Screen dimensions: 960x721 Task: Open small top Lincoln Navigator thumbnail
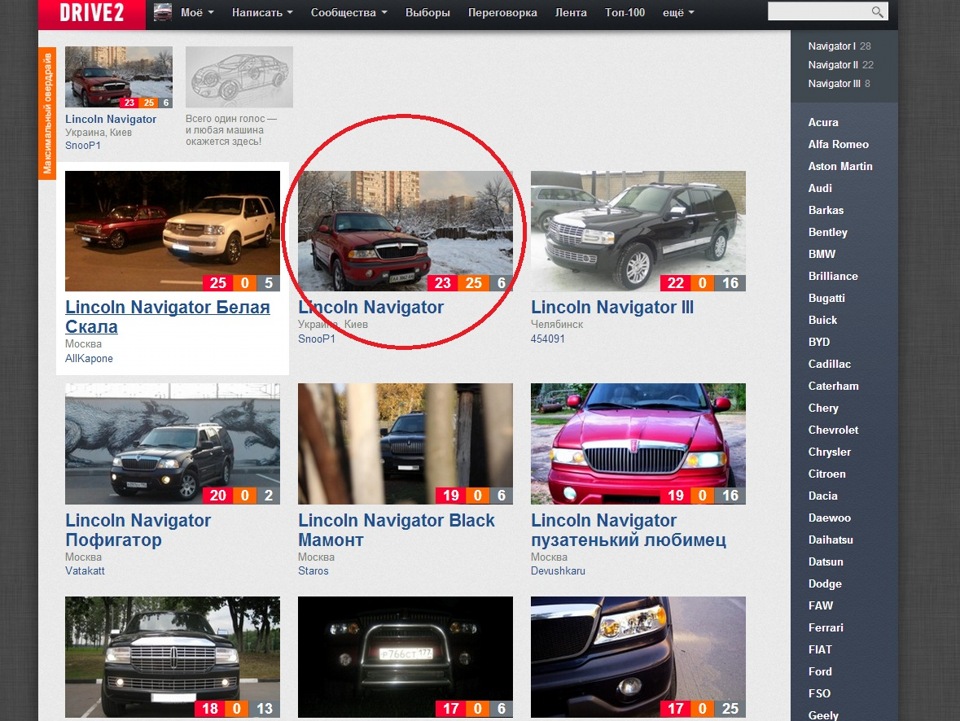click(119, 77)
